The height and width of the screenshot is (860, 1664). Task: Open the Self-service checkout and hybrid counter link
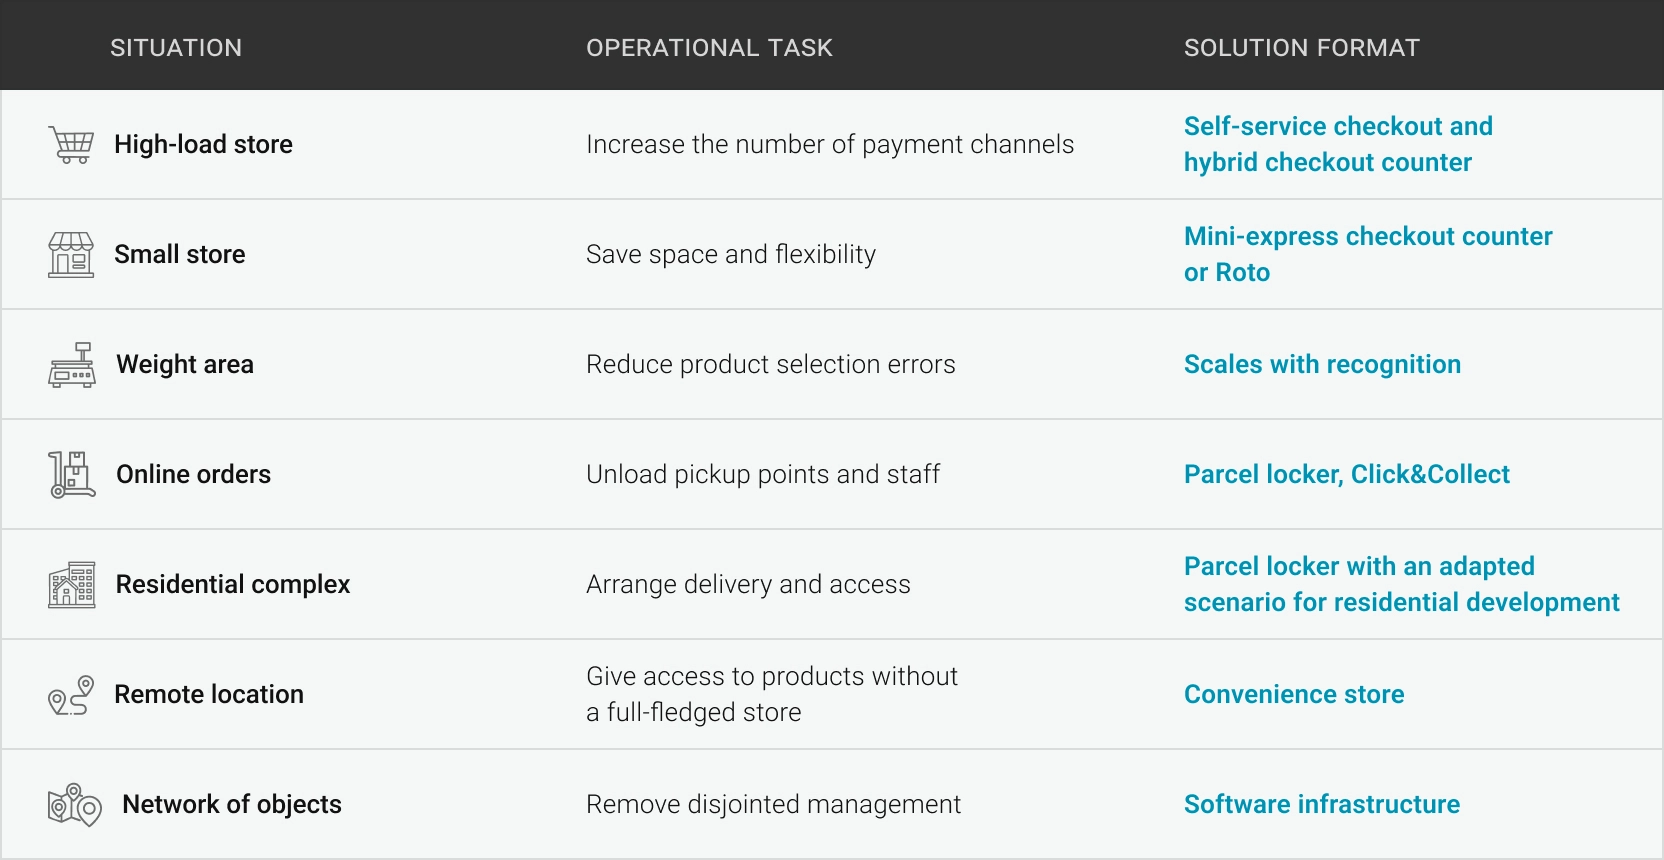tap(1338, 144)
